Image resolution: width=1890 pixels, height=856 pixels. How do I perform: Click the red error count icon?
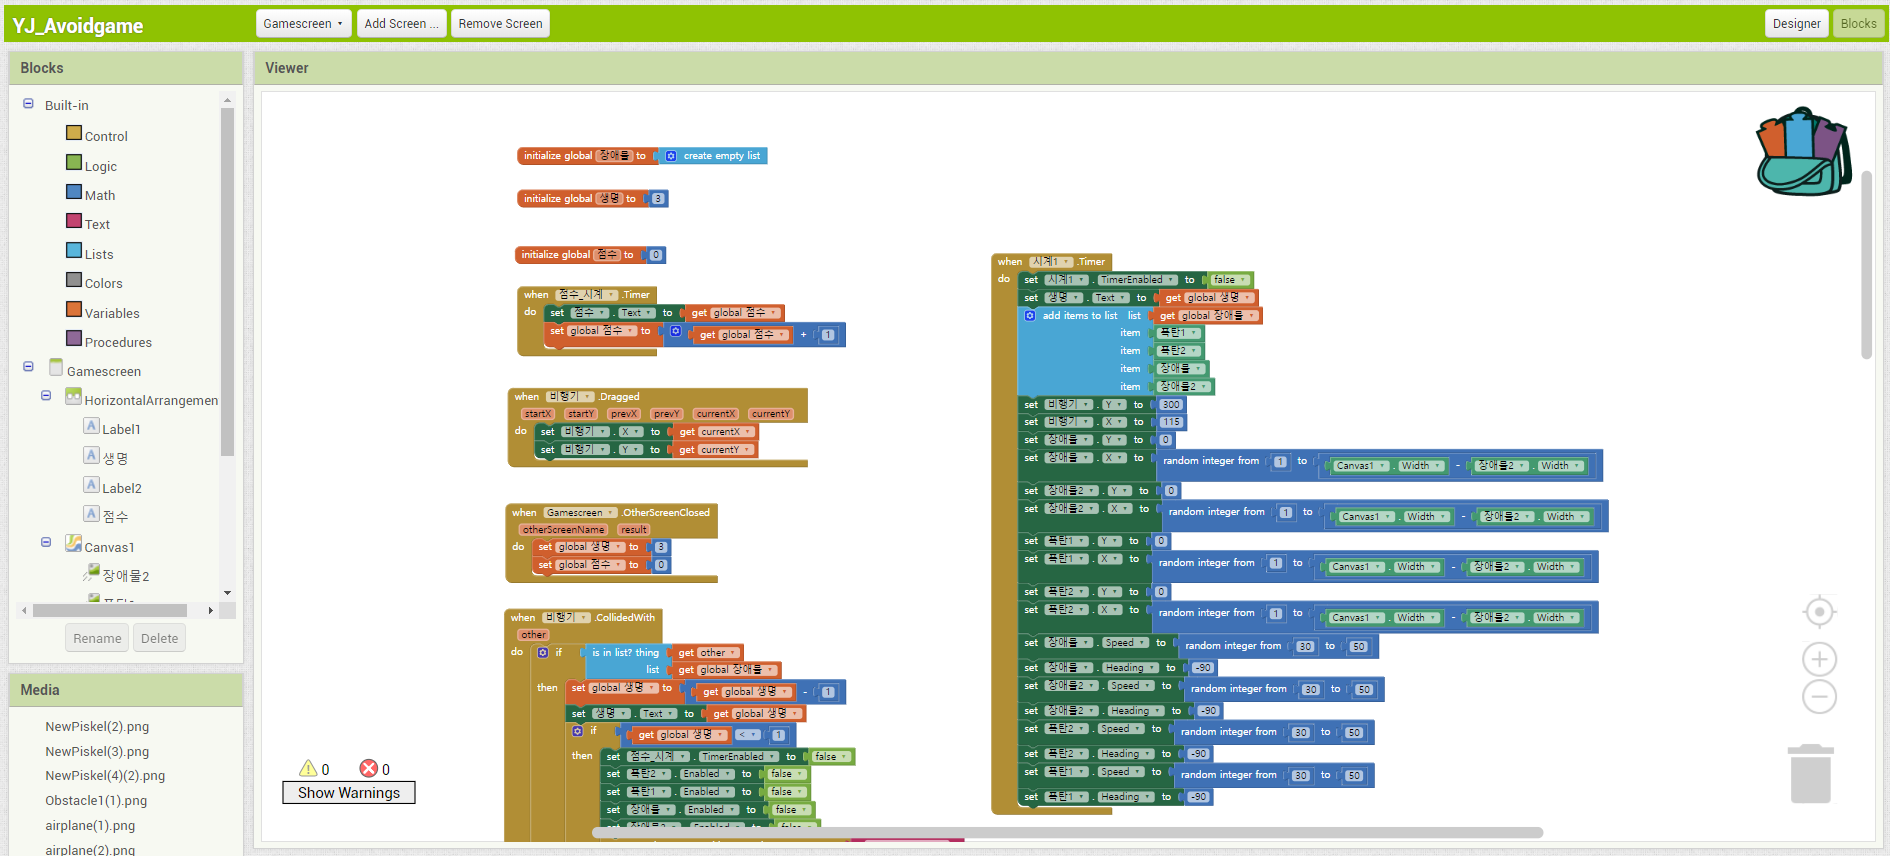368,768
